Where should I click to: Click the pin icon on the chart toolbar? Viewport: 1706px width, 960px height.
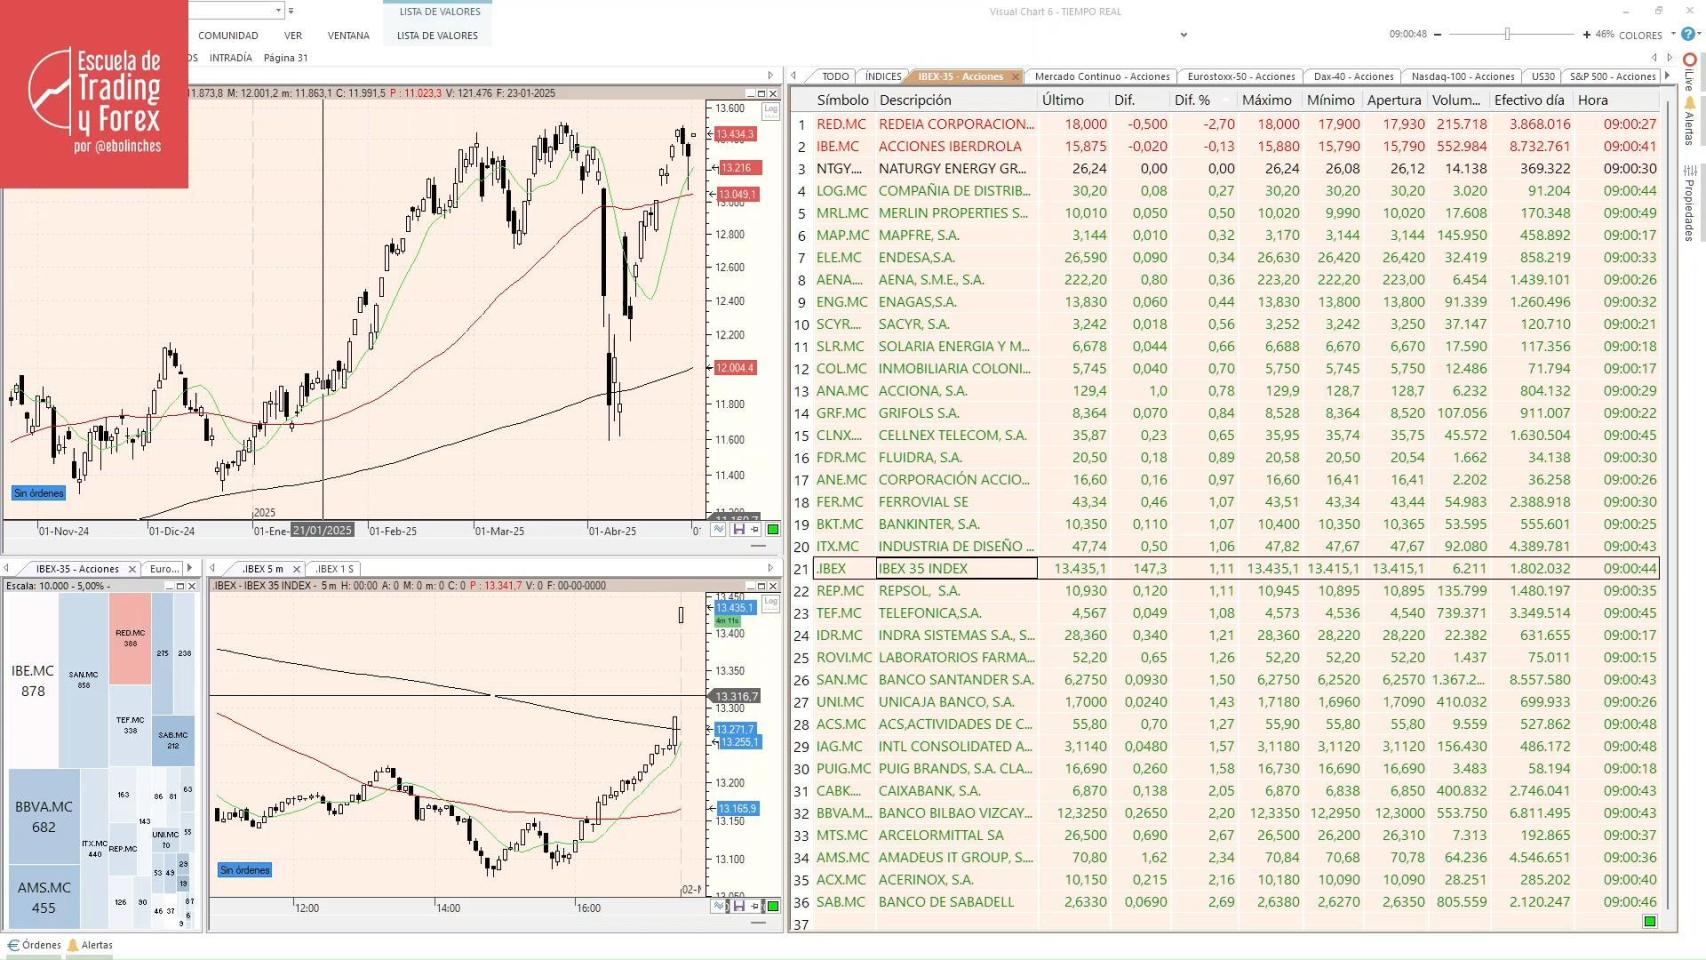[x=756, y=530]
